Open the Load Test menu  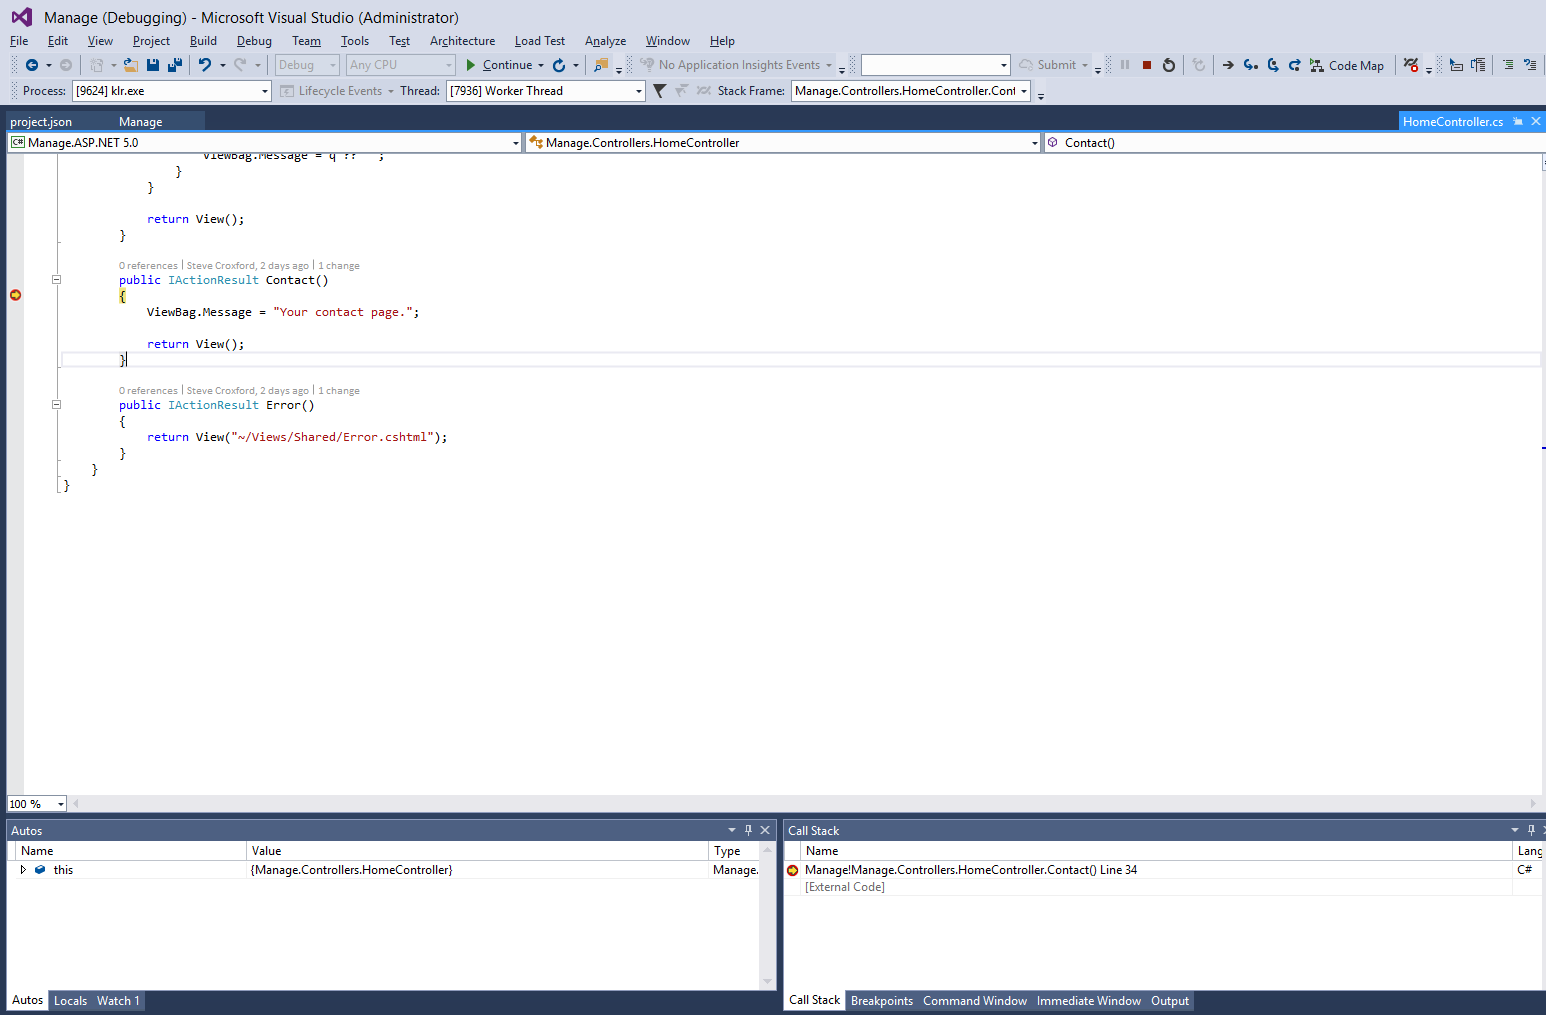(540, 41)
